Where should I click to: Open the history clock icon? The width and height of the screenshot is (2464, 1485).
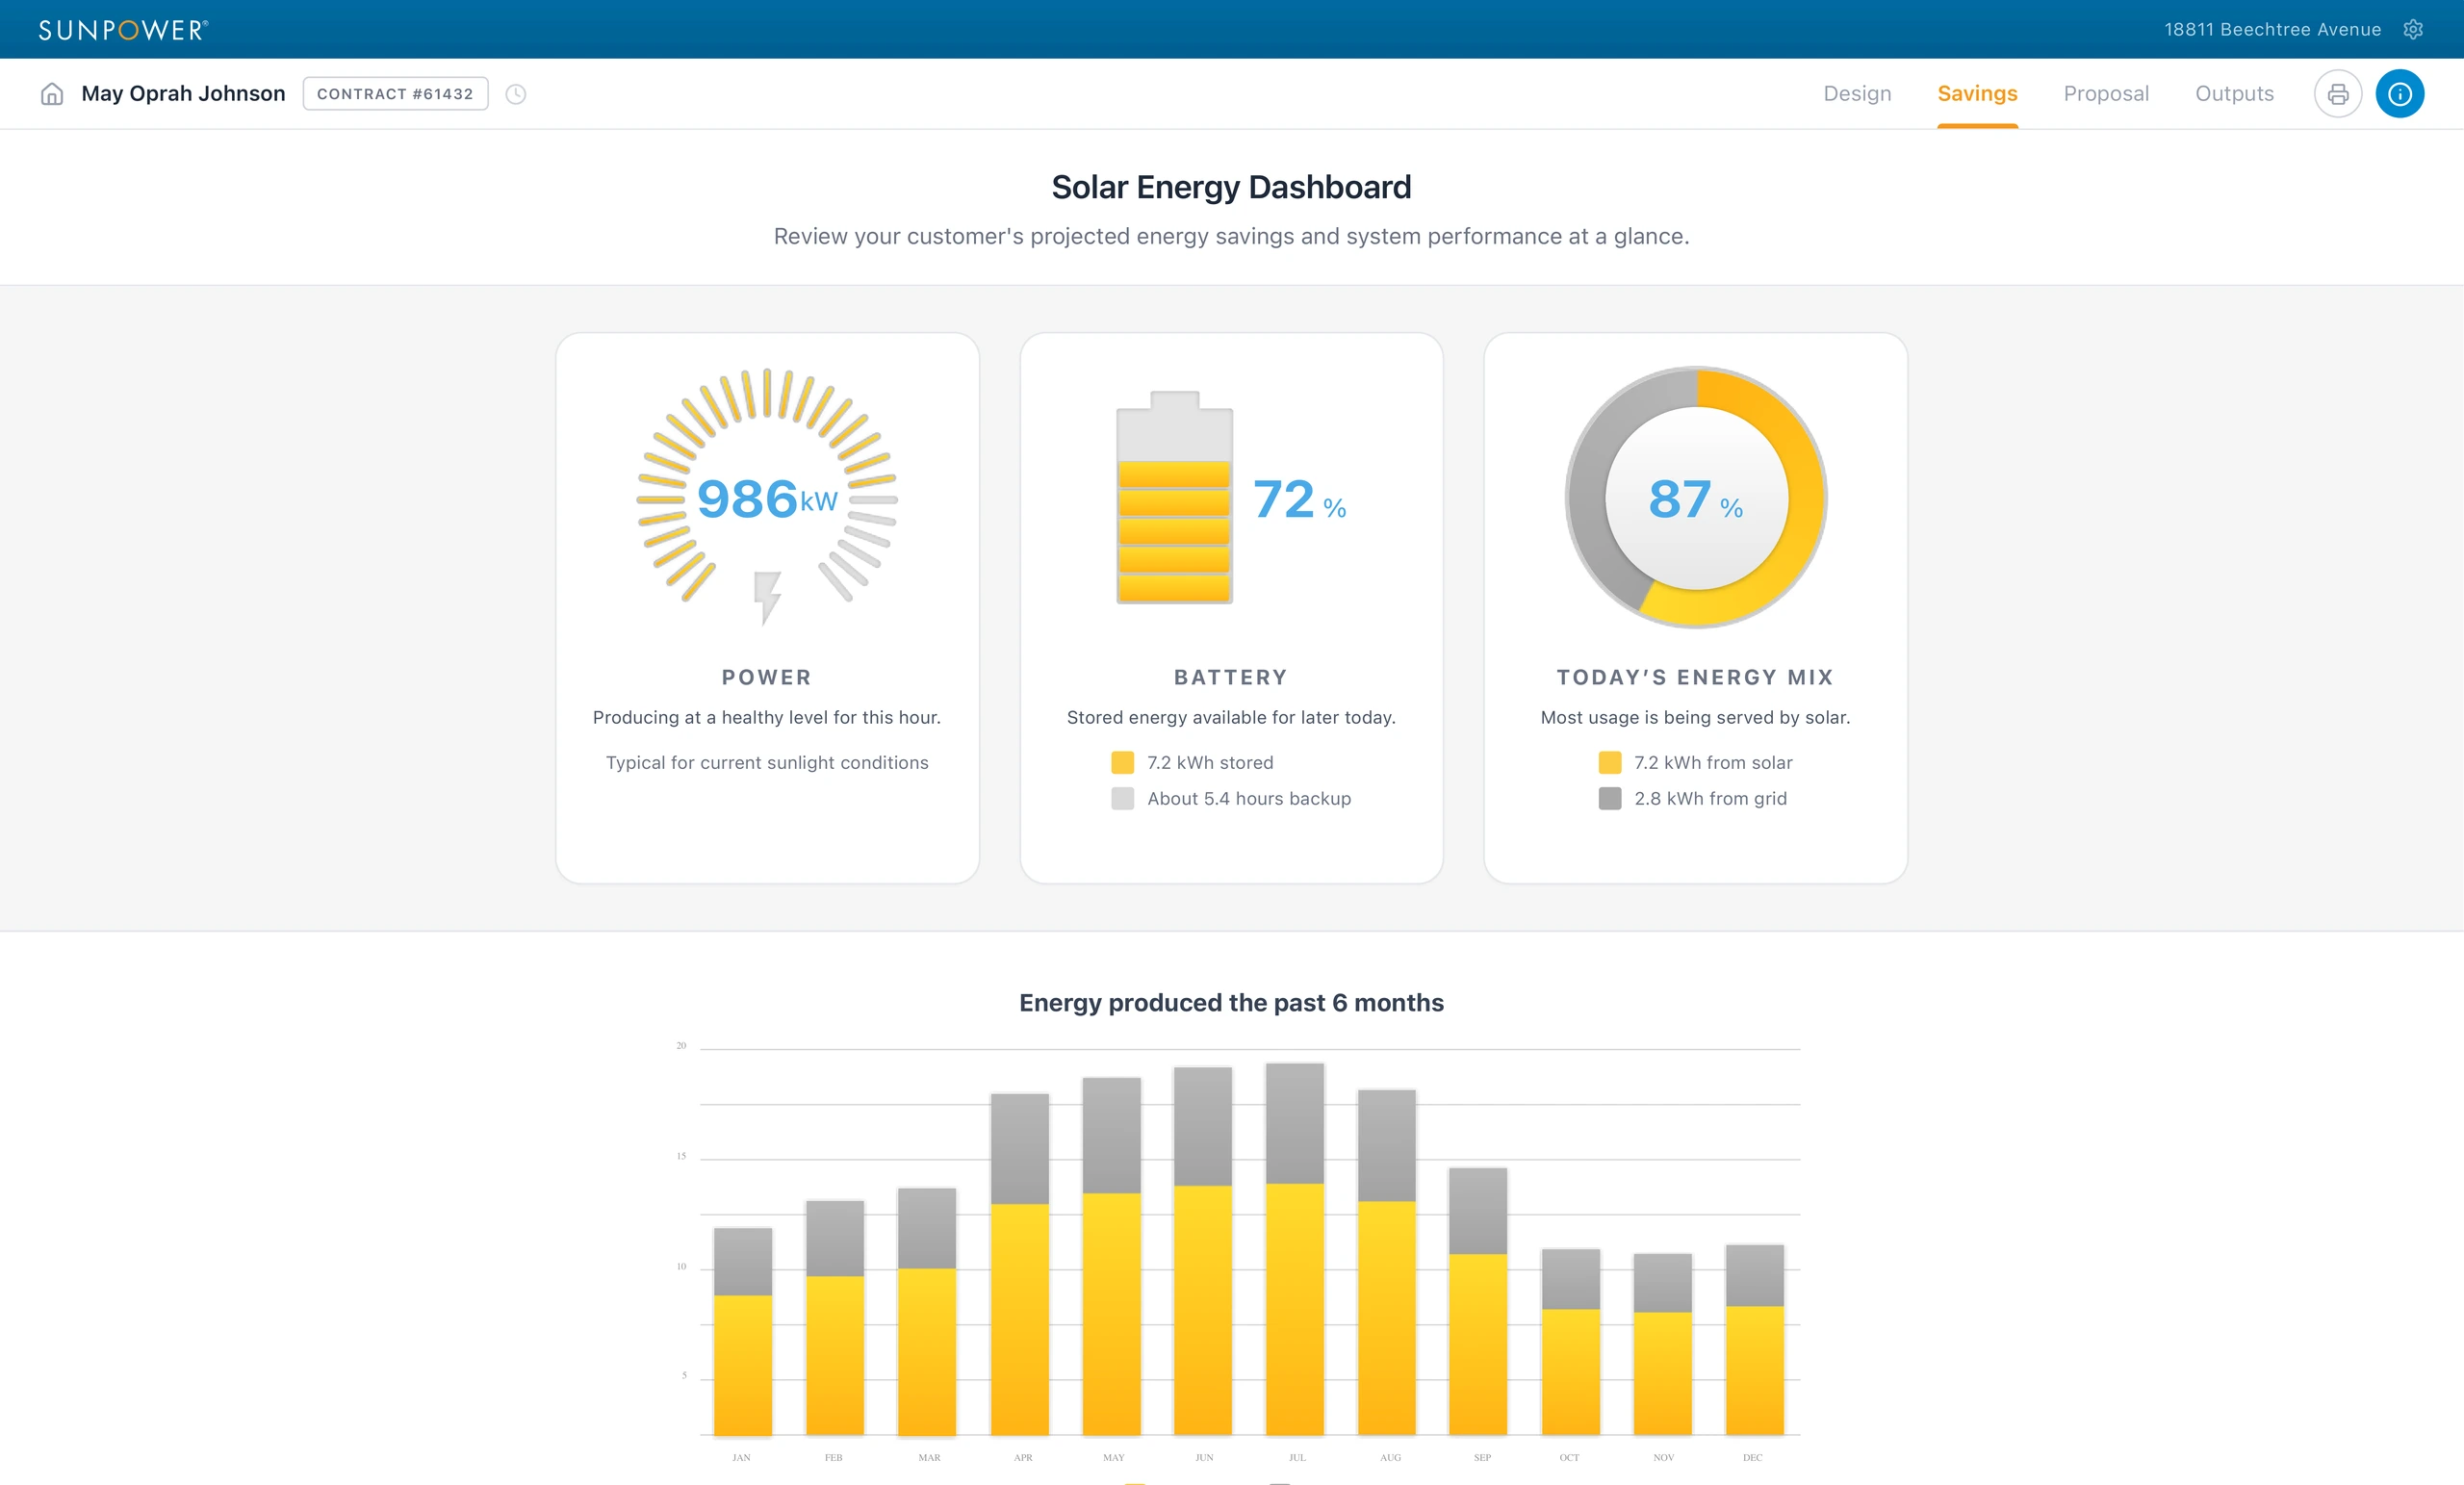(516, 94)
